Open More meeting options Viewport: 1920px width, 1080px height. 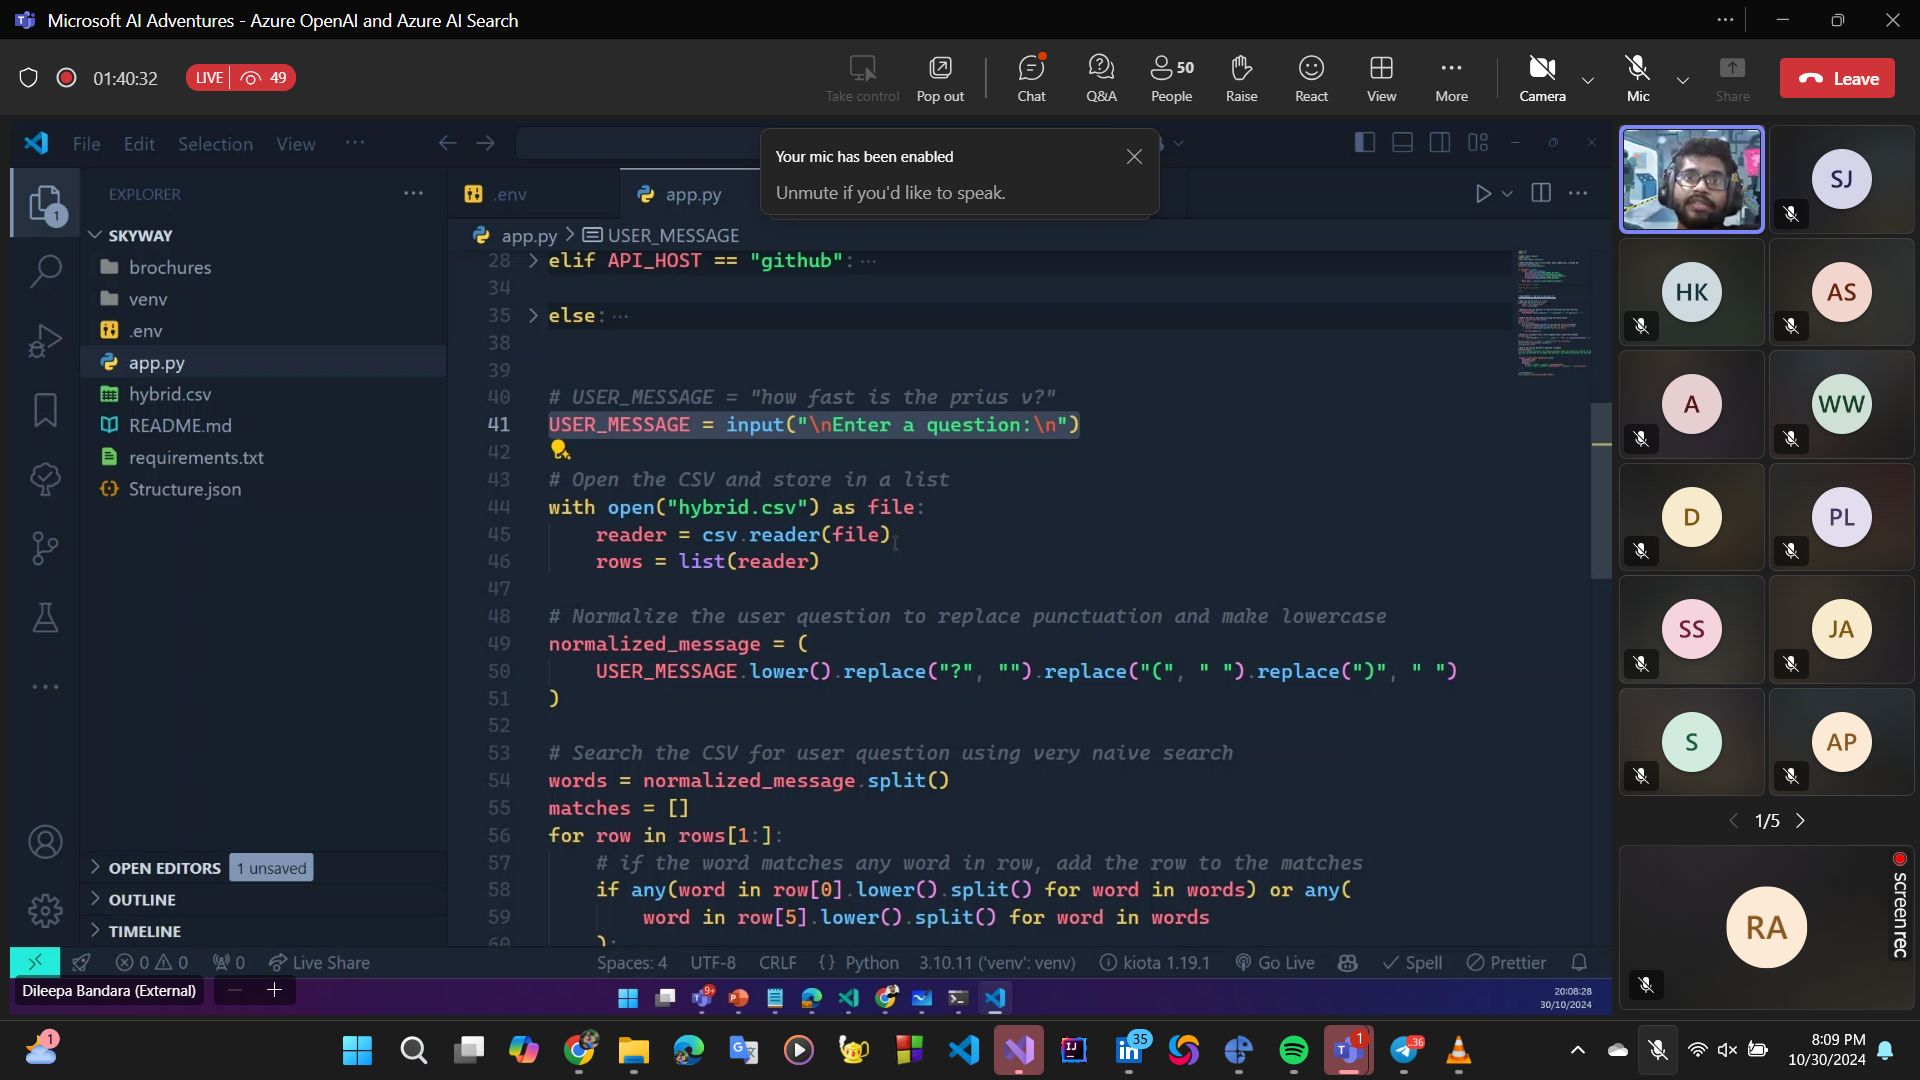click(x=1451, y=78)
